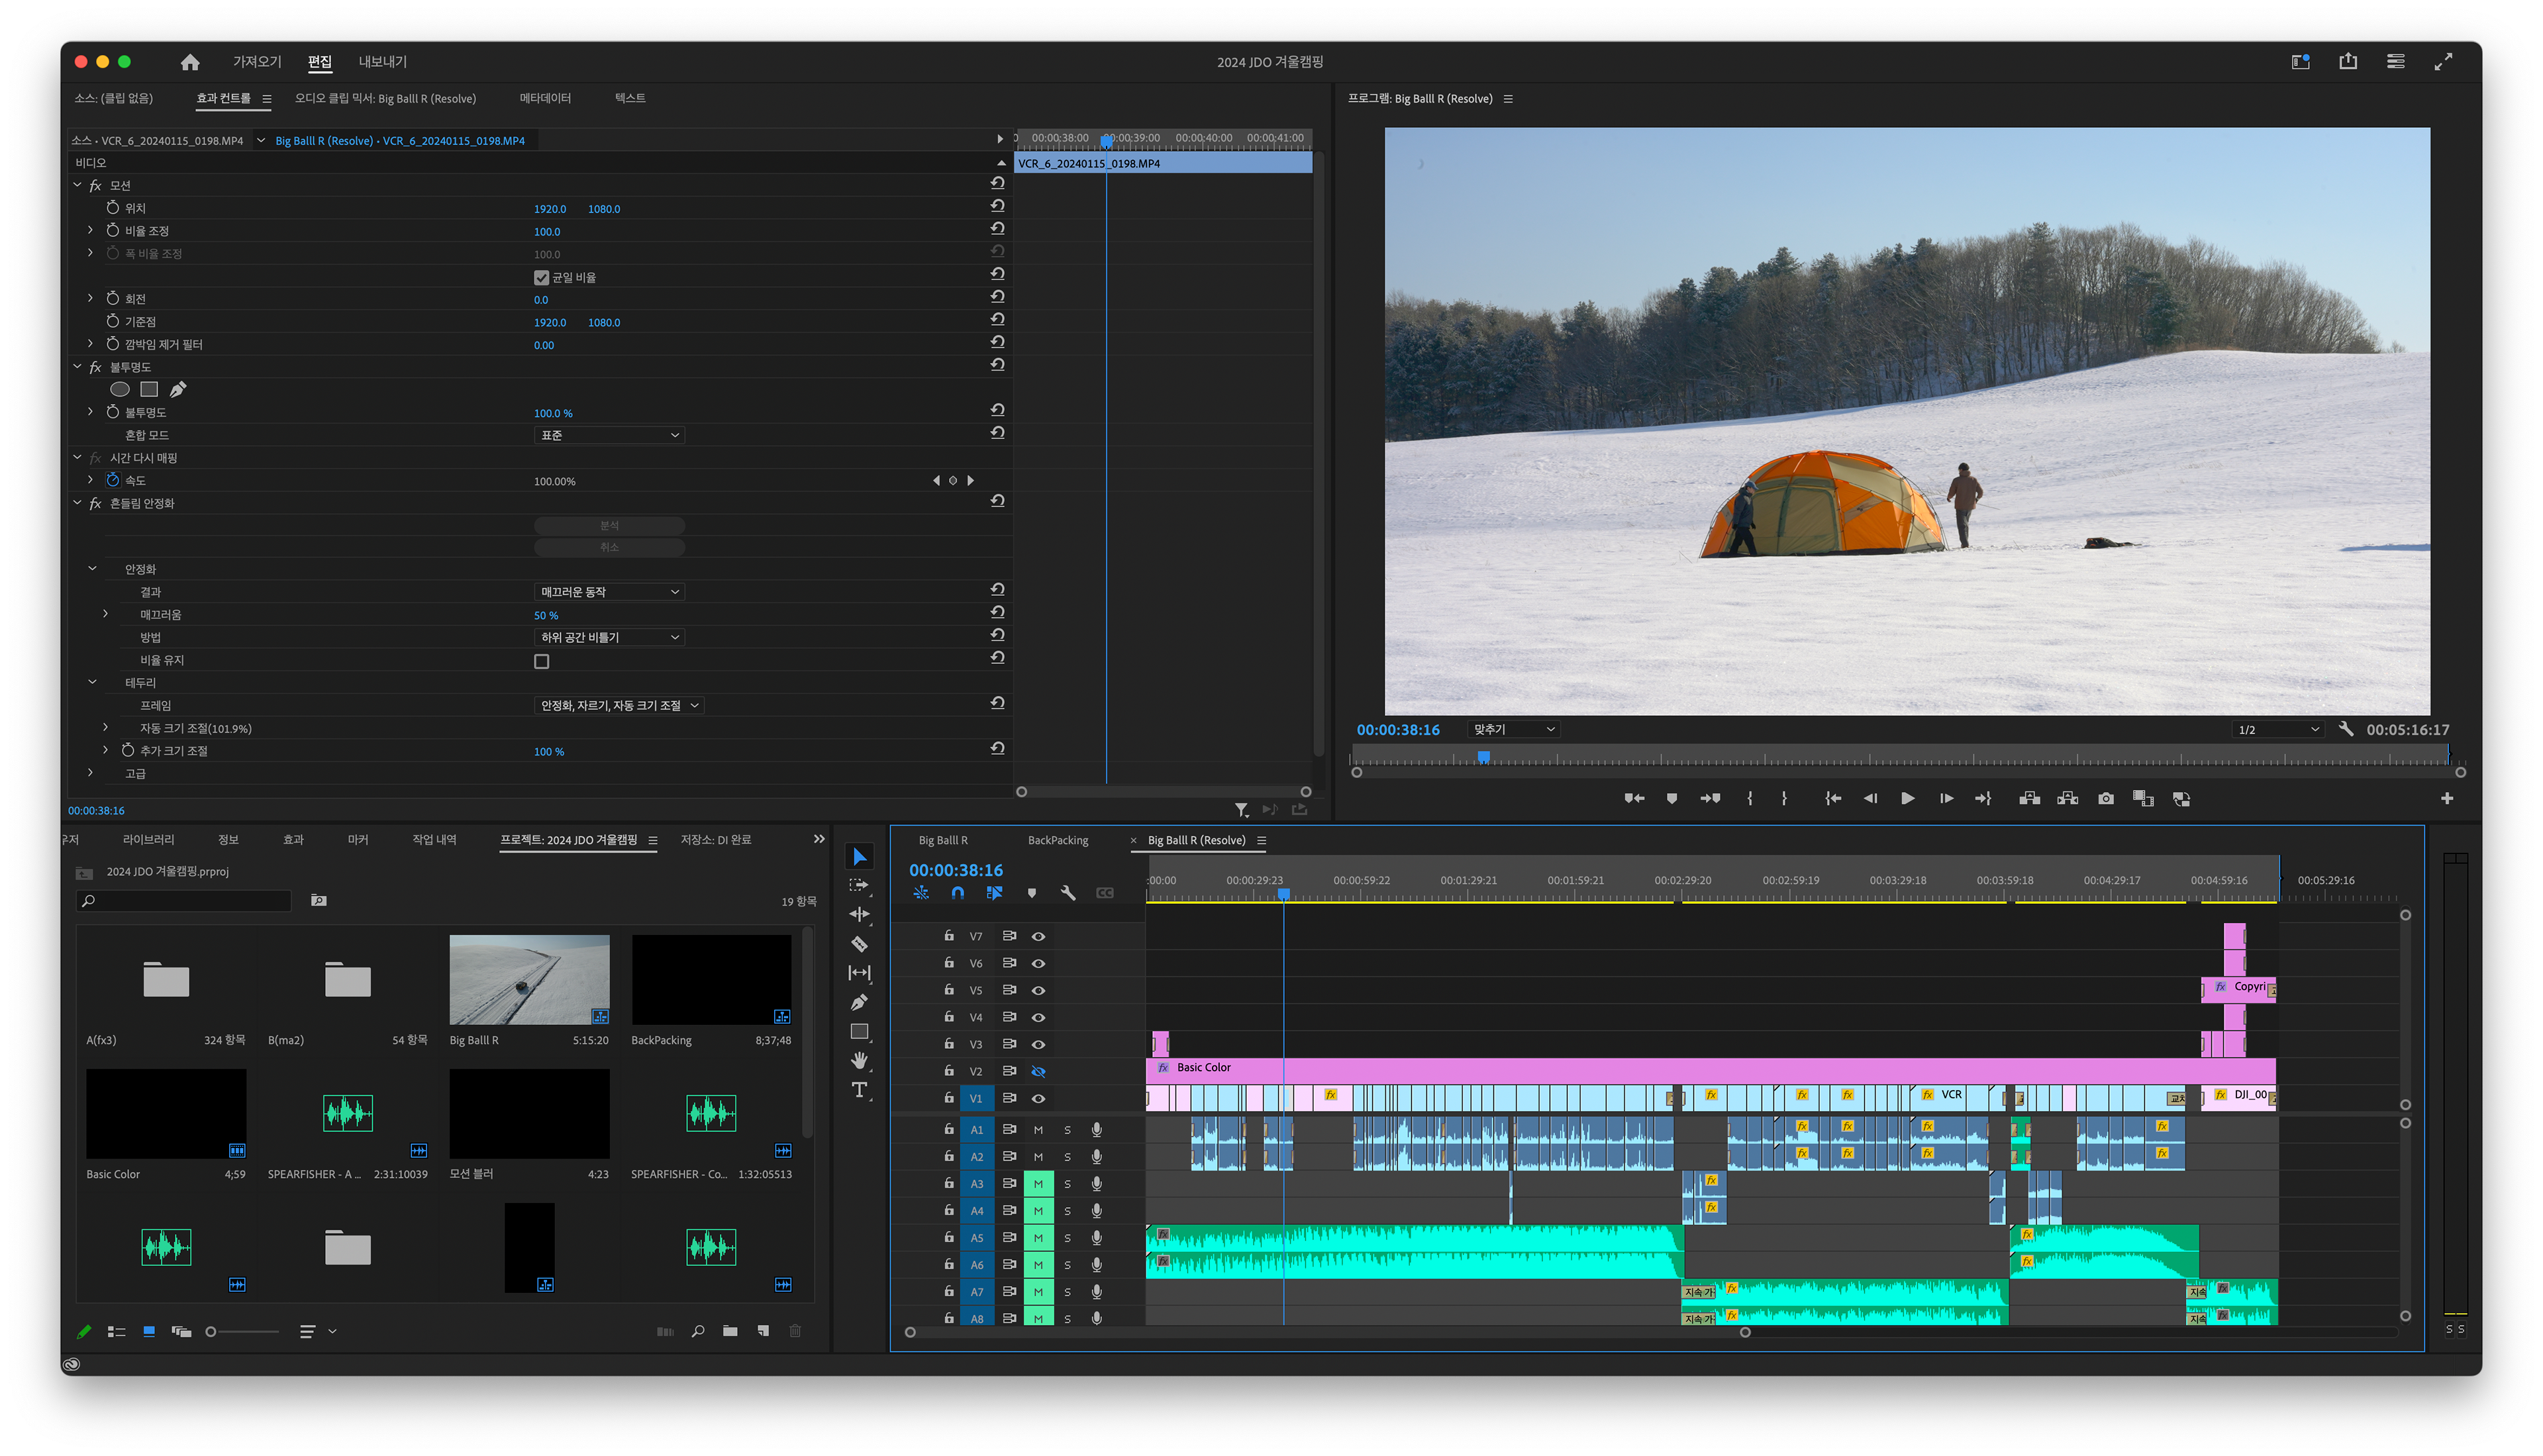This screenshot has width=2543, height=1456.
Task: Select the Pen tool in the timeline toolbox
Action: pyautogui.click(x=859, y=1002)
